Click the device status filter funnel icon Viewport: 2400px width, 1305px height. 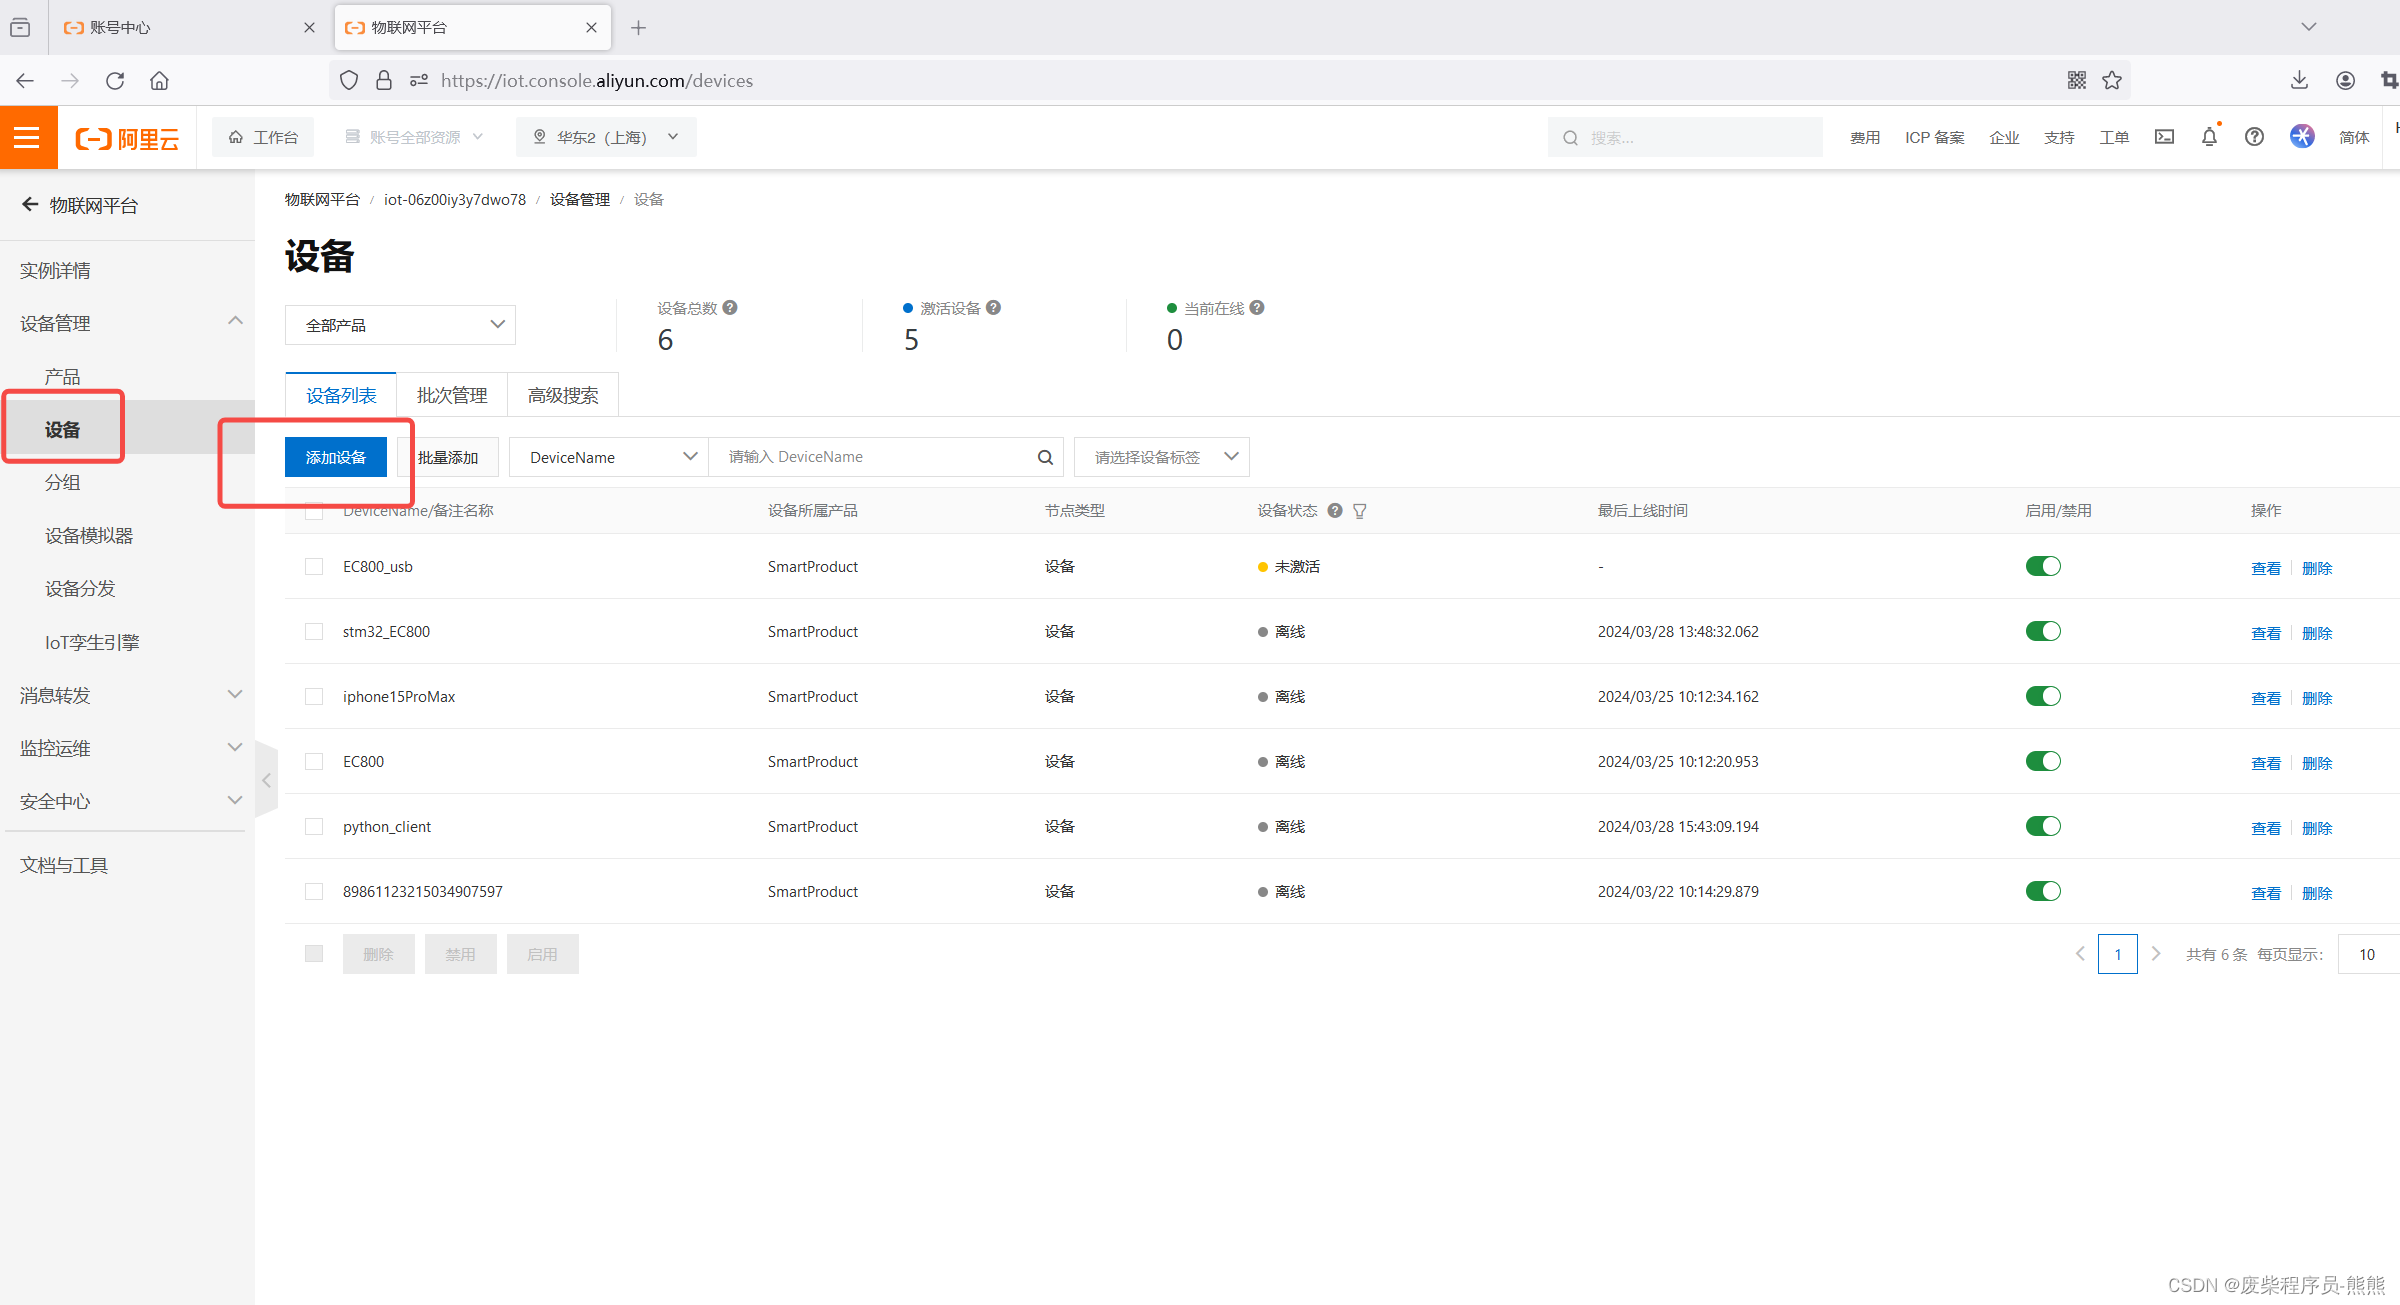pos(1360,511)
